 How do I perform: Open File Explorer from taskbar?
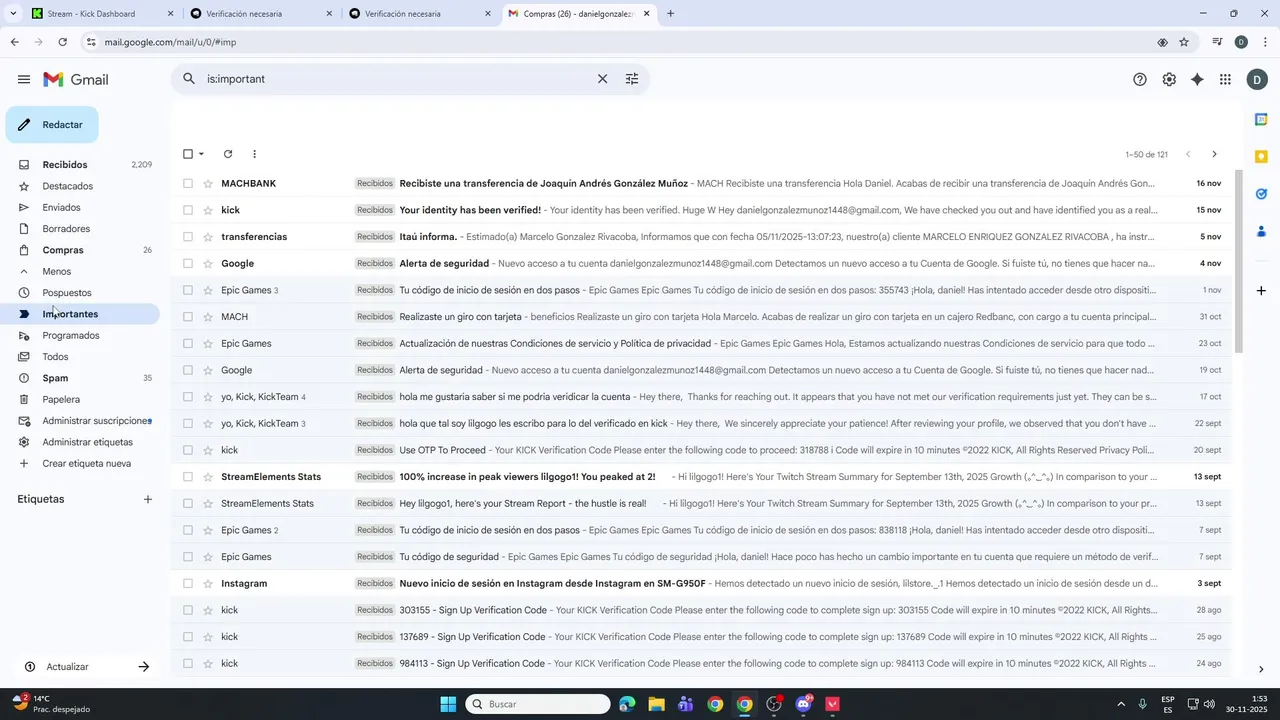point(656,704)
